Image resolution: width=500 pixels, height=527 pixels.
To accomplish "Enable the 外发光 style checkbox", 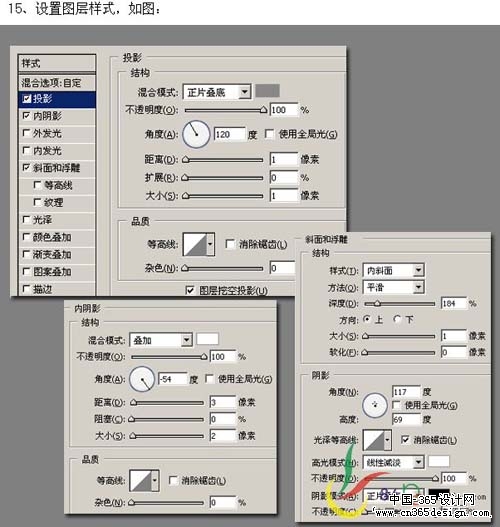I will point(26,133).
